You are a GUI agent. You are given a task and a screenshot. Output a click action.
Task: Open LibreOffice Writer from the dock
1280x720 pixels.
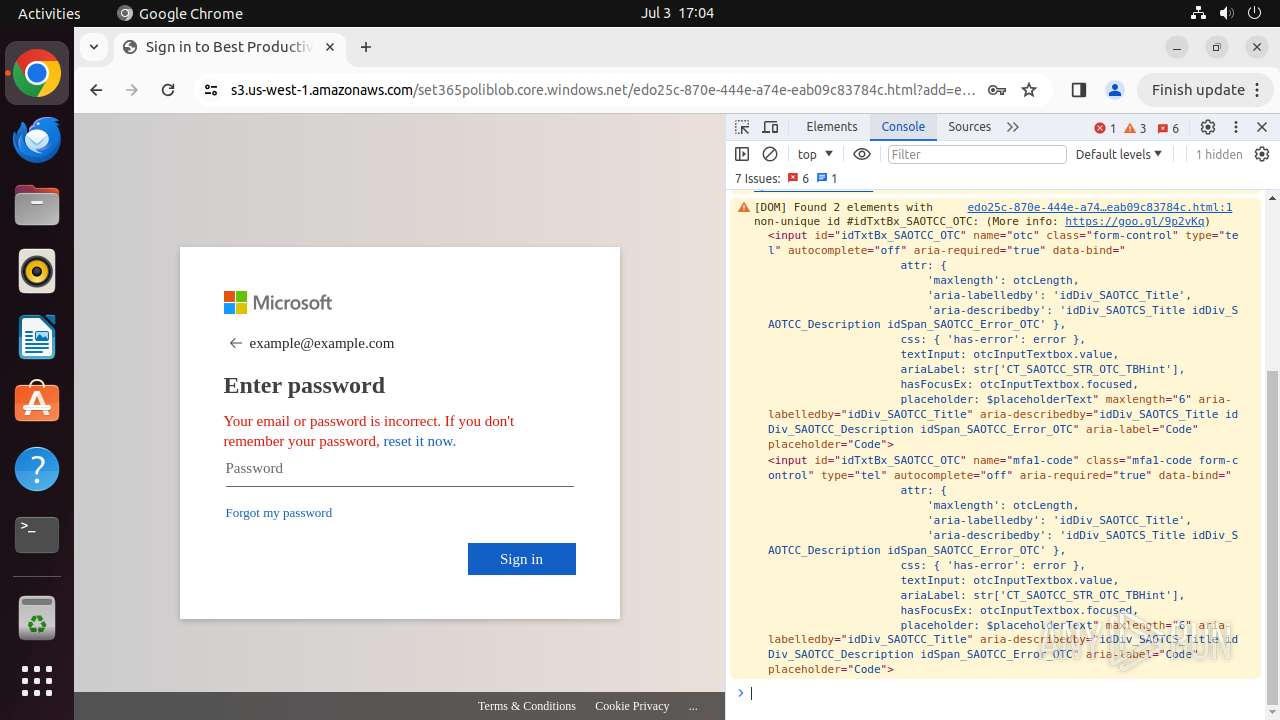click(x=37, y=338)
